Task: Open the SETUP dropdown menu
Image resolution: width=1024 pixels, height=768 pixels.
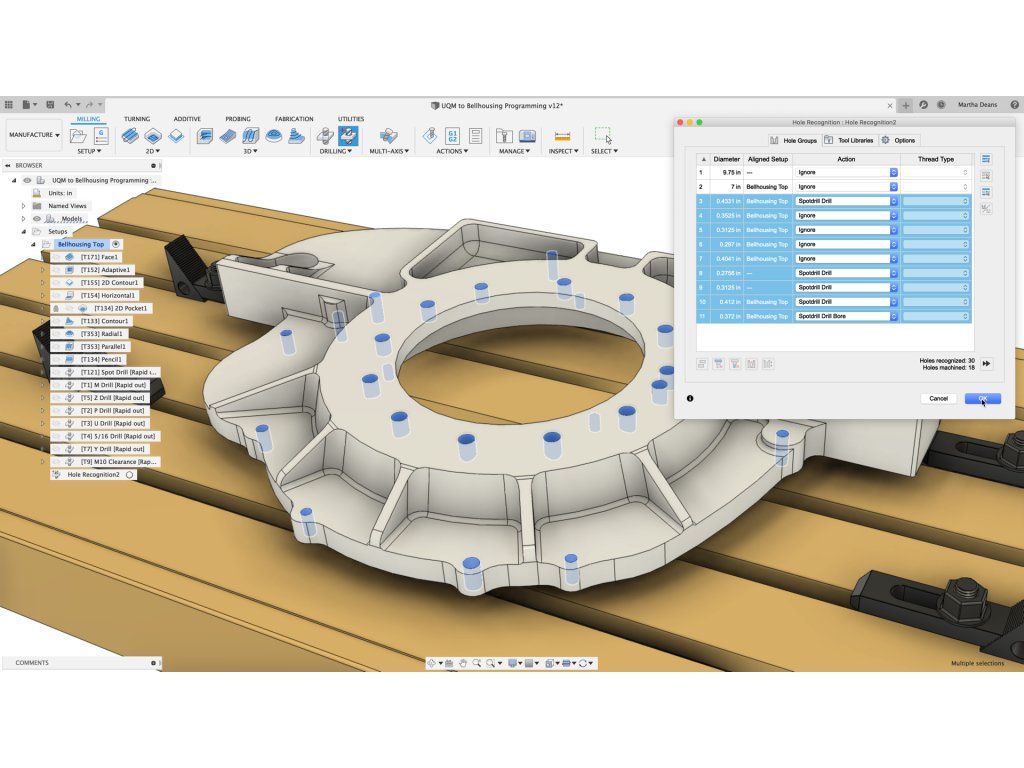Action: (x=89, y=152)
